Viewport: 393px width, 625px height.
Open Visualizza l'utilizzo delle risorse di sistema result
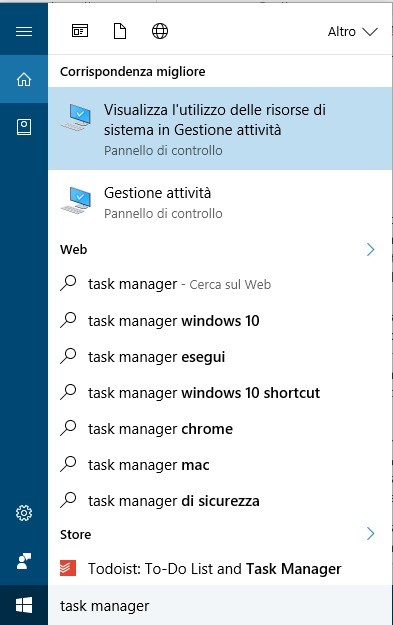[220, 129]
